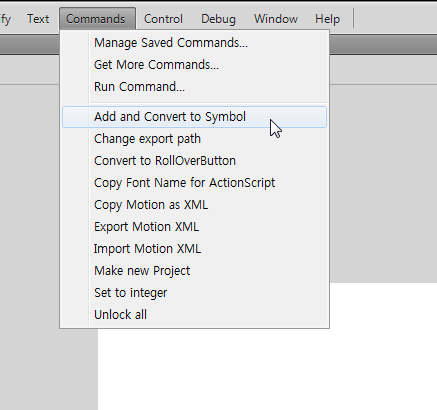
Task: Choose Unlock all command
Action: click(195, 315)
